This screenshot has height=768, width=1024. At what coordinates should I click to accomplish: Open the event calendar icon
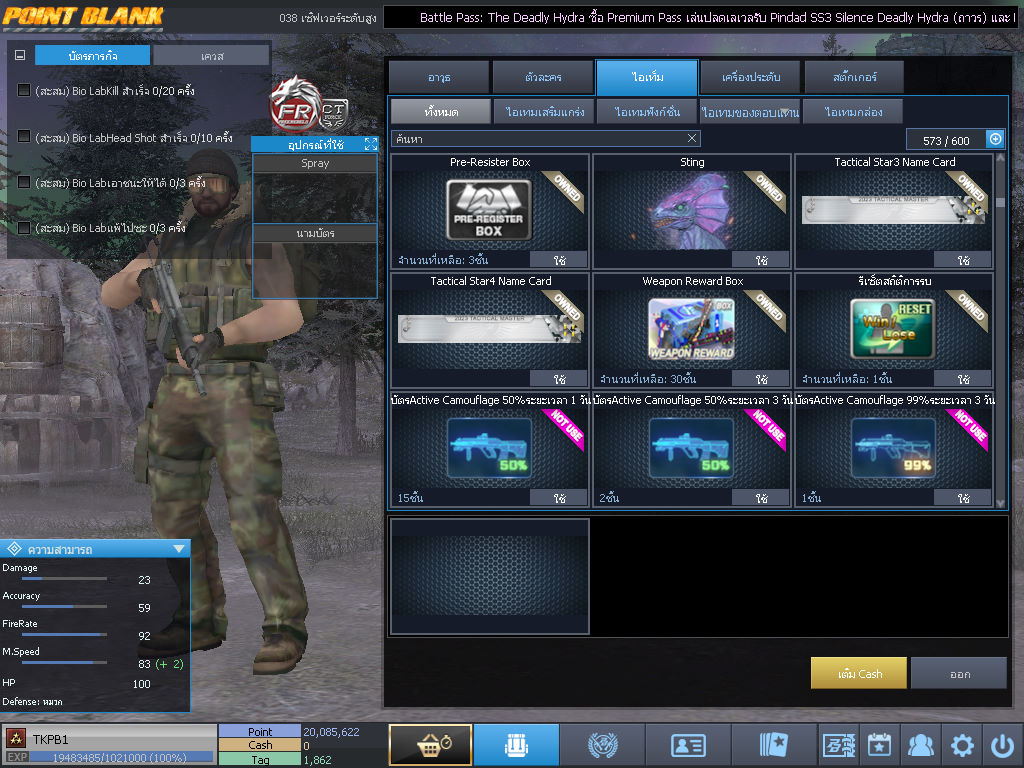(879, 744)
